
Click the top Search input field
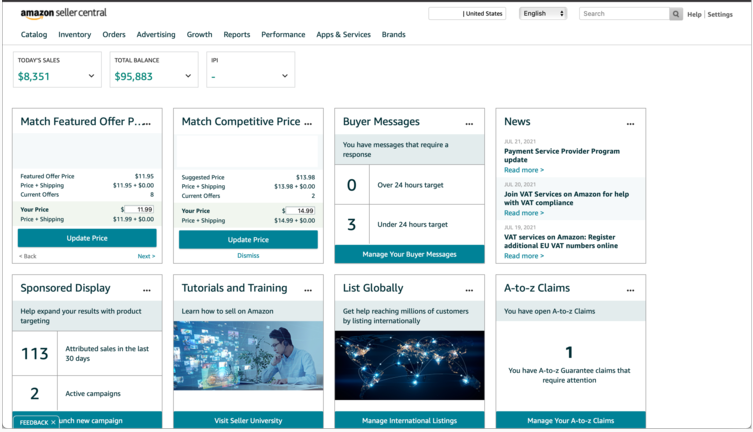(x=624, y=14)
